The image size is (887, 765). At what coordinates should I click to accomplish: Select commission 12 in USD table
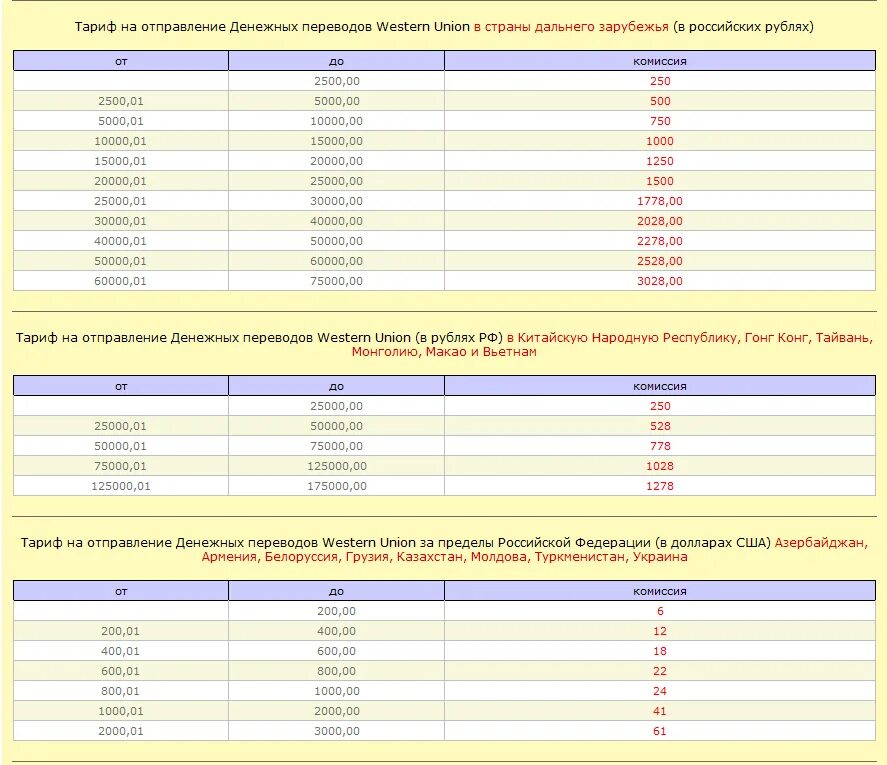pyautogui.click(x=660, y=631)
